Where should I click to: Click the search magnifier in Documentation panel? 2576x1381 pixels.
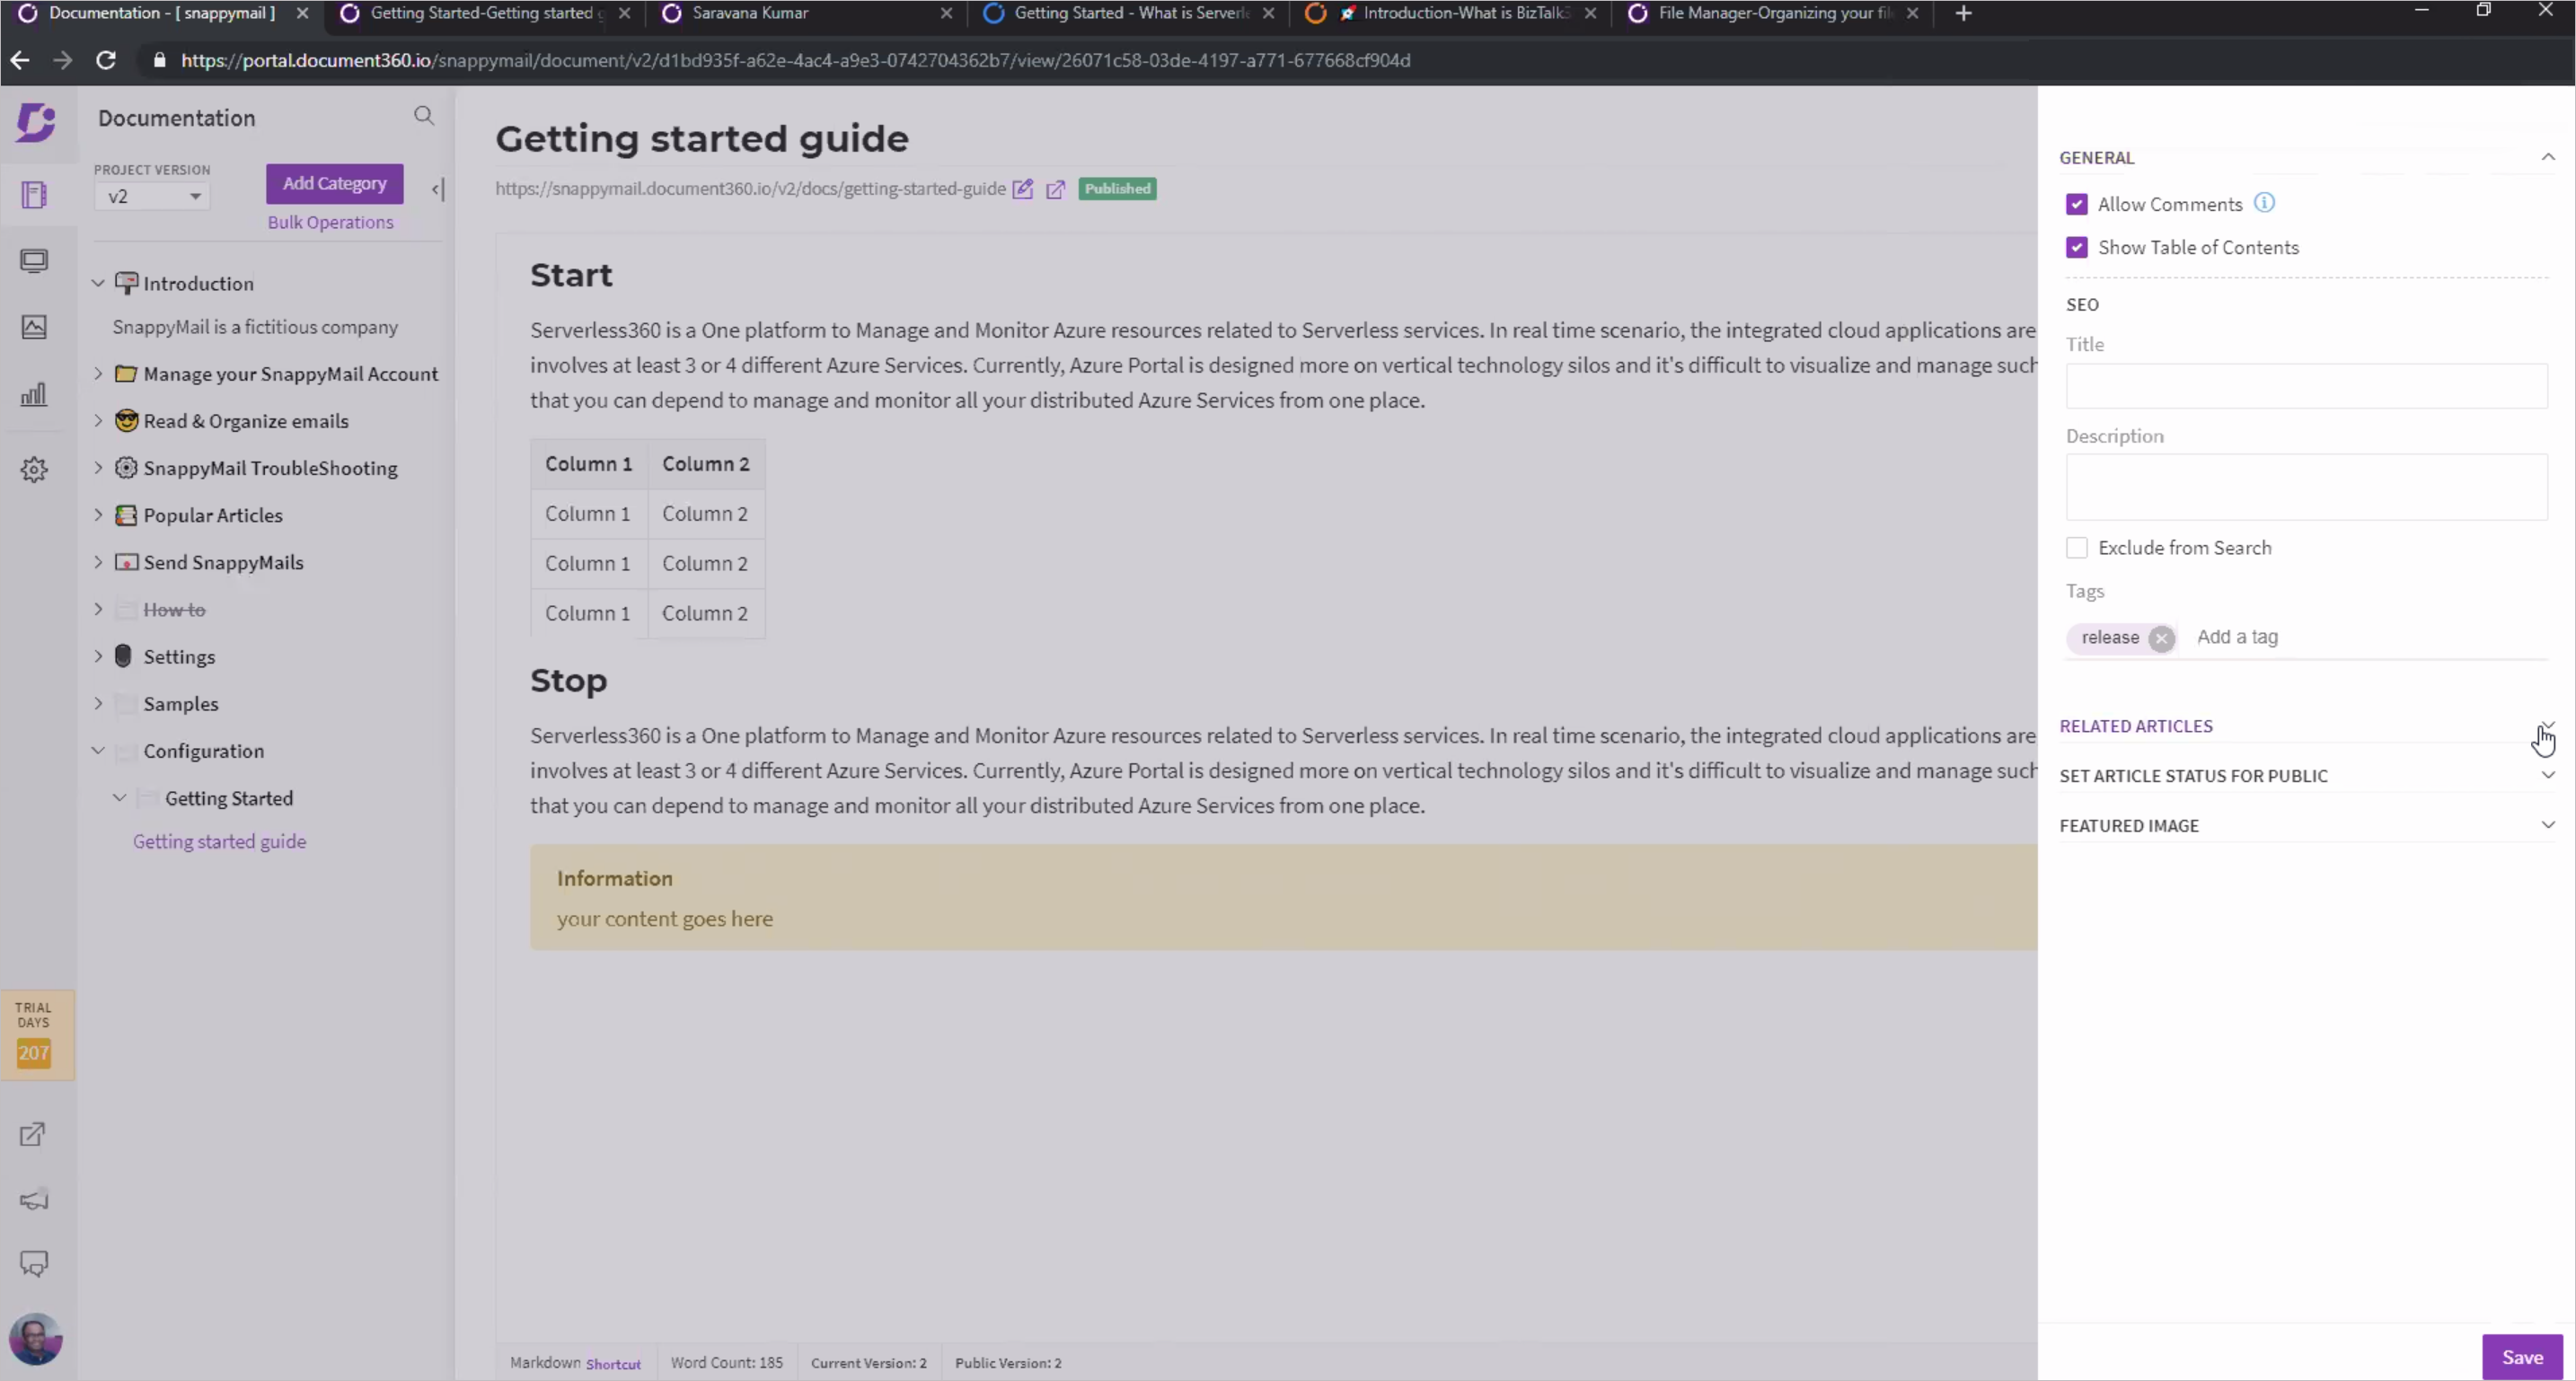(x=424, y=116)
